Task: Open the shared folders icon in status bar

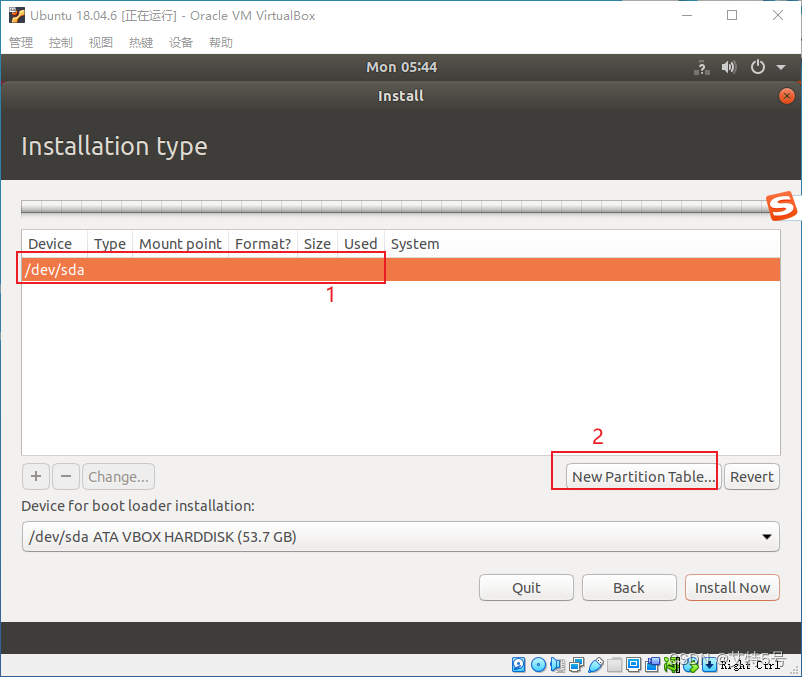Action: (616, 664)
